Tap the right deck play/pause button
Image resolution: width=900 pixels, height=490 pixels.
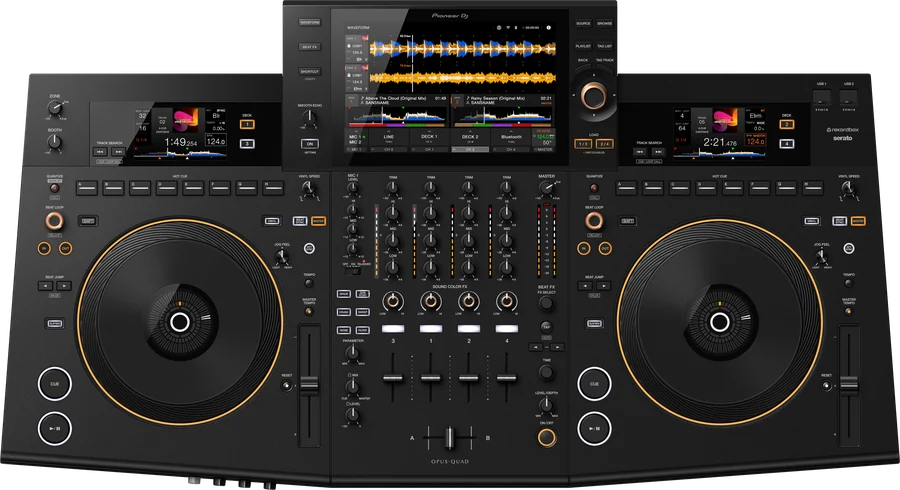point(594,429)
